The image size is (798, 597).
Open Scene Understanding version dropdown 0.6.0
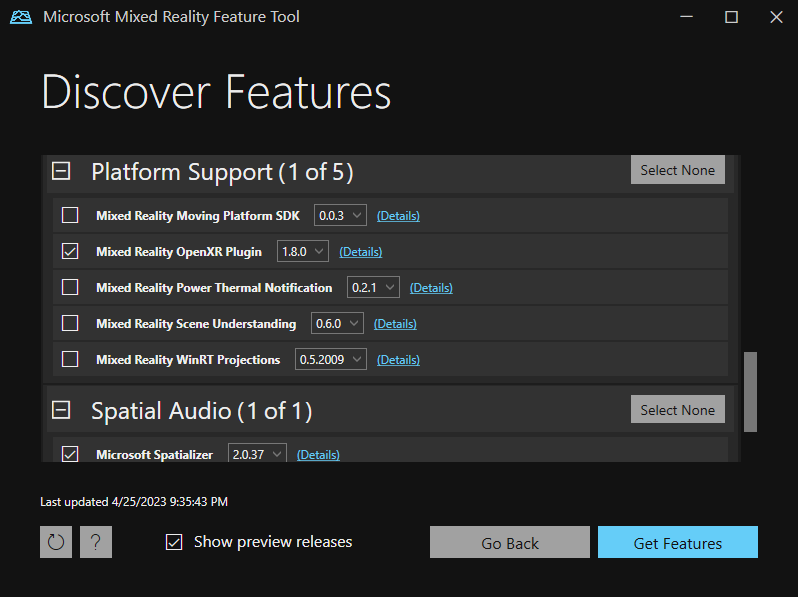(x=337, y=323)
